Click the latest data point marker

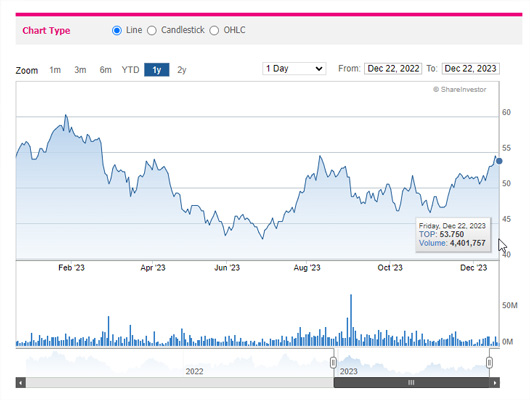499,161
